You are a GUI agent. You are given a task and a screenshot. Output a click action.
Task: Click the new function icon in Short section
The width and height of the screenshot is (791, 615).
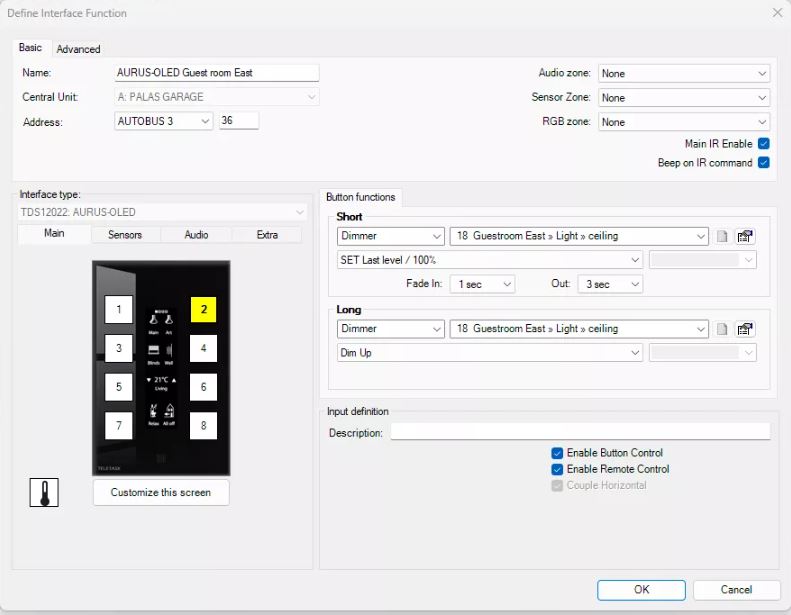tap(722, 237)
